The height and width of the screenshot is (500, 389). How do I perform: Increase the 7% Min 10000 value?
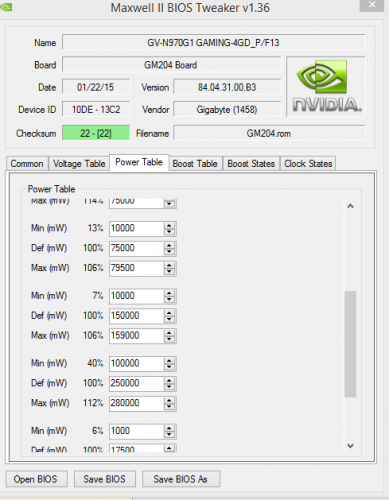169,293
